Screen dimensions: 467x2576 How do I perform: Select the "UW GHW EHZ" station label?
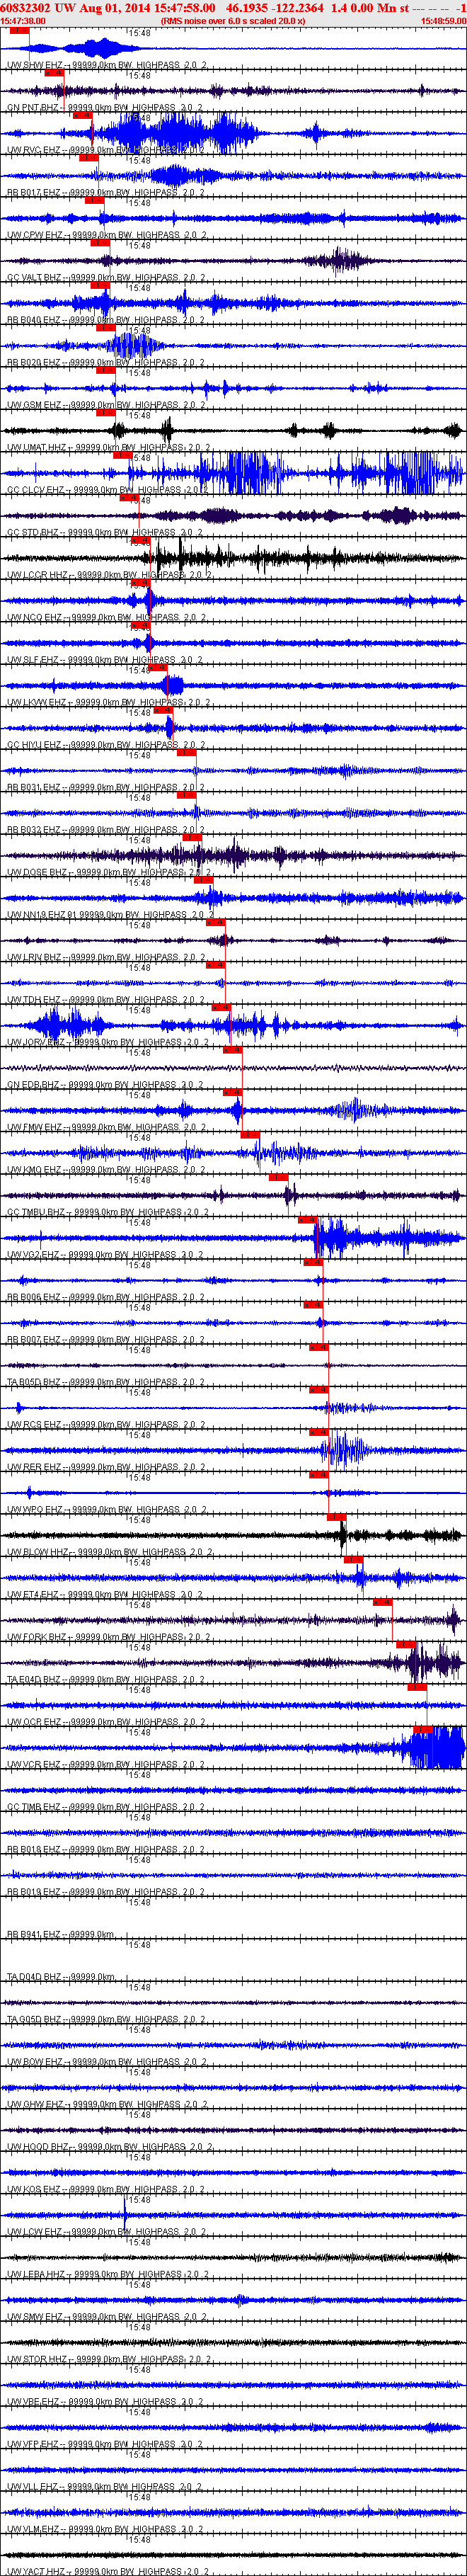click(34, 2105)
